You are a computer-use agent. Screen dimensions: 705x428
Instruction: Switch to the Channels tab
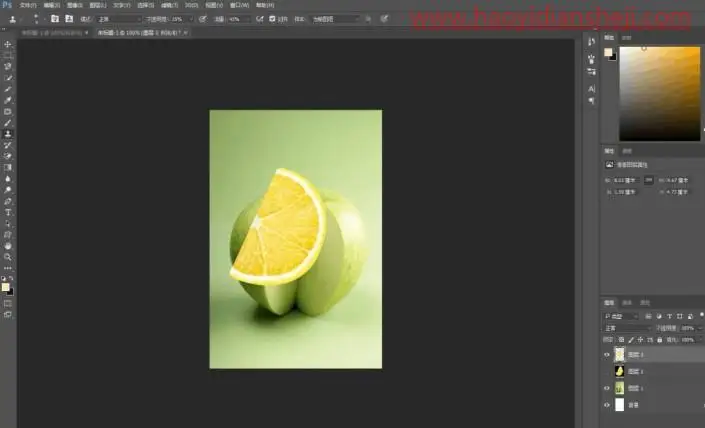[627, 303]
